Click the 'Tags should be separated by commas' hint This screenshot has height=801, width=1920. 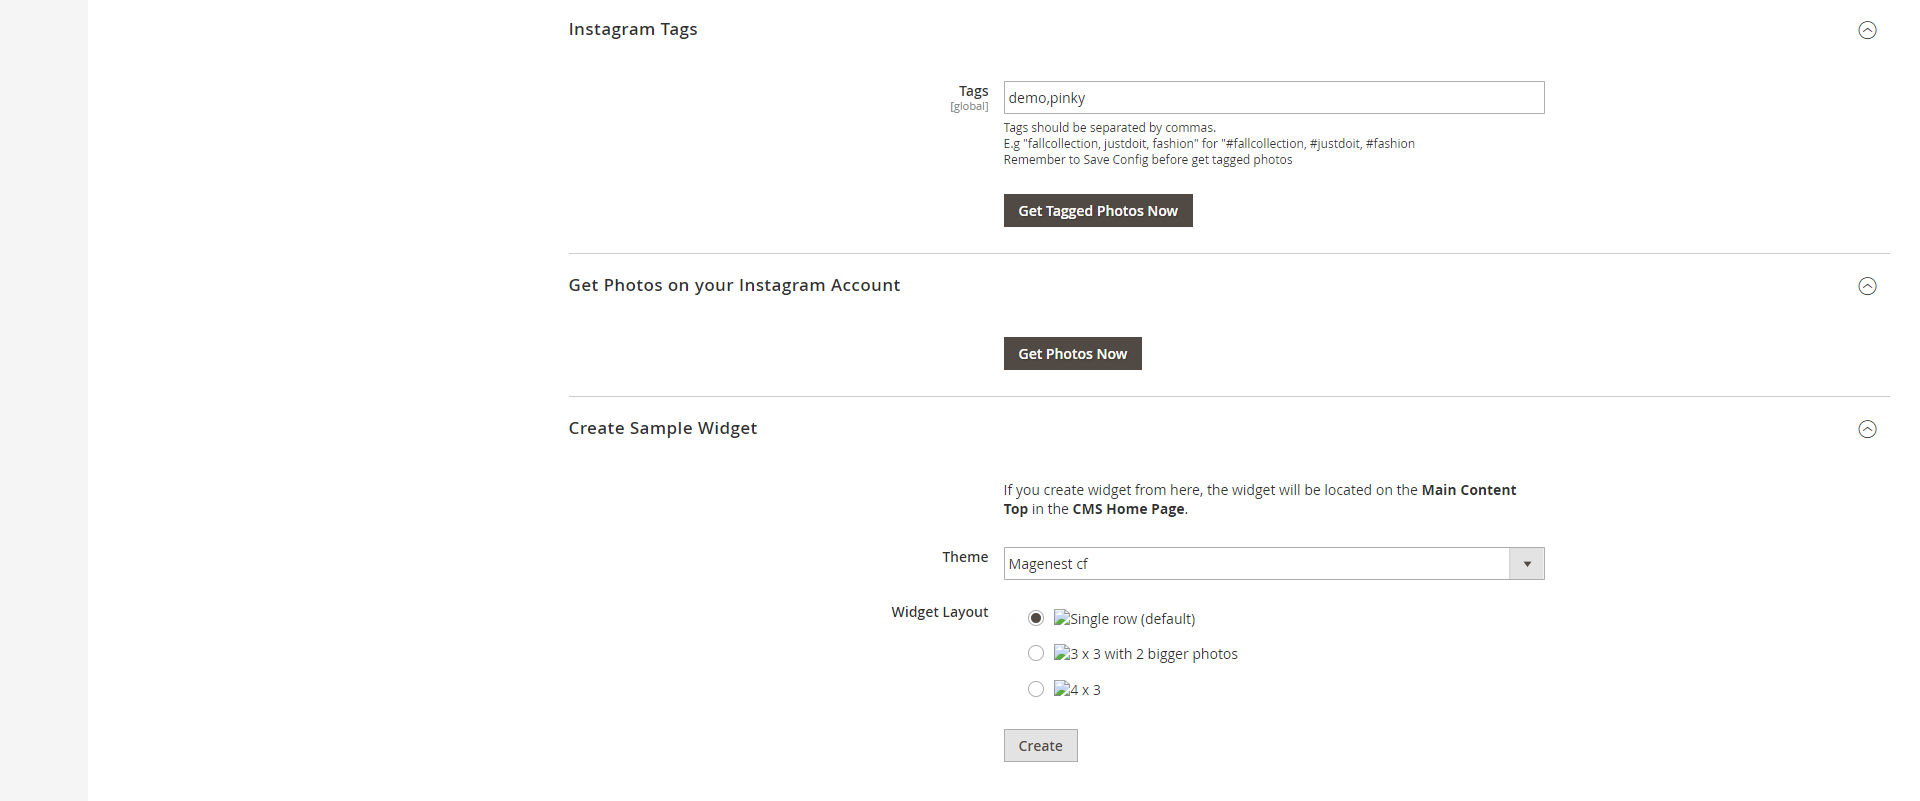pyautogui.click(x=1110, y=128)
